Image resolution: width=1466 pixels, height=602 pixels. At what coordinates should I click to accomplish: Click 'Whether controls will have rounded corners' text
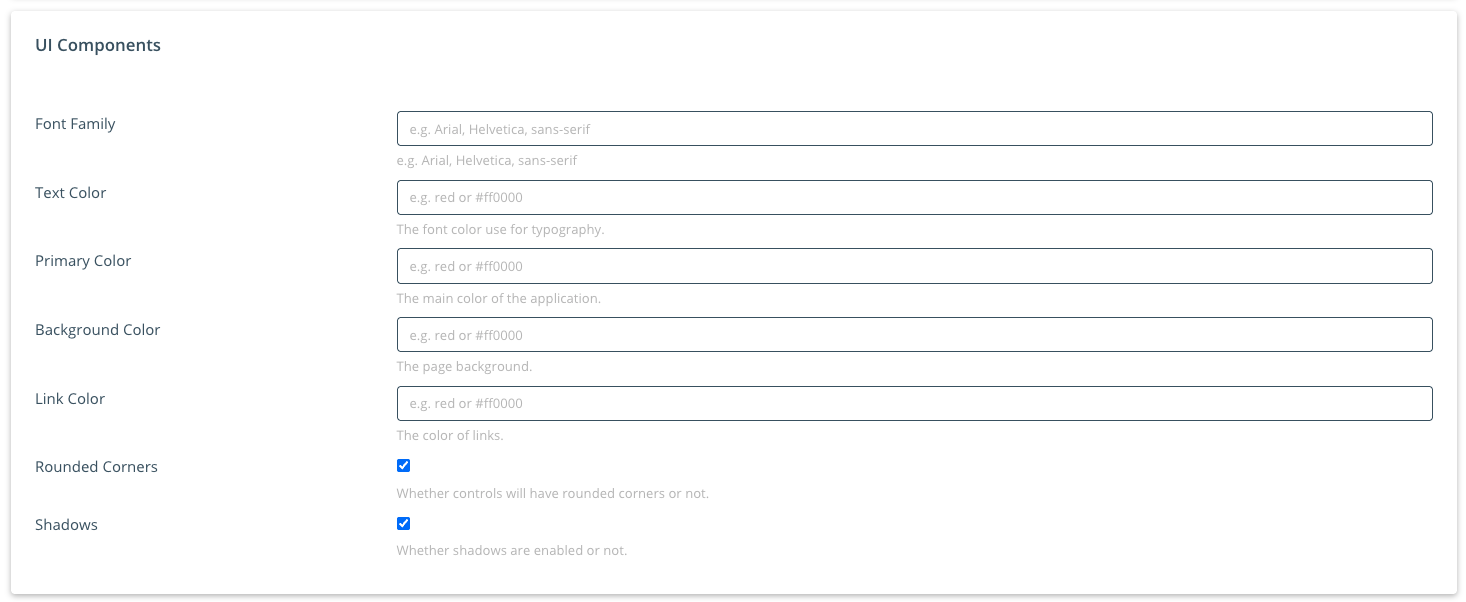pyautogui.click(x=552, y=494)
